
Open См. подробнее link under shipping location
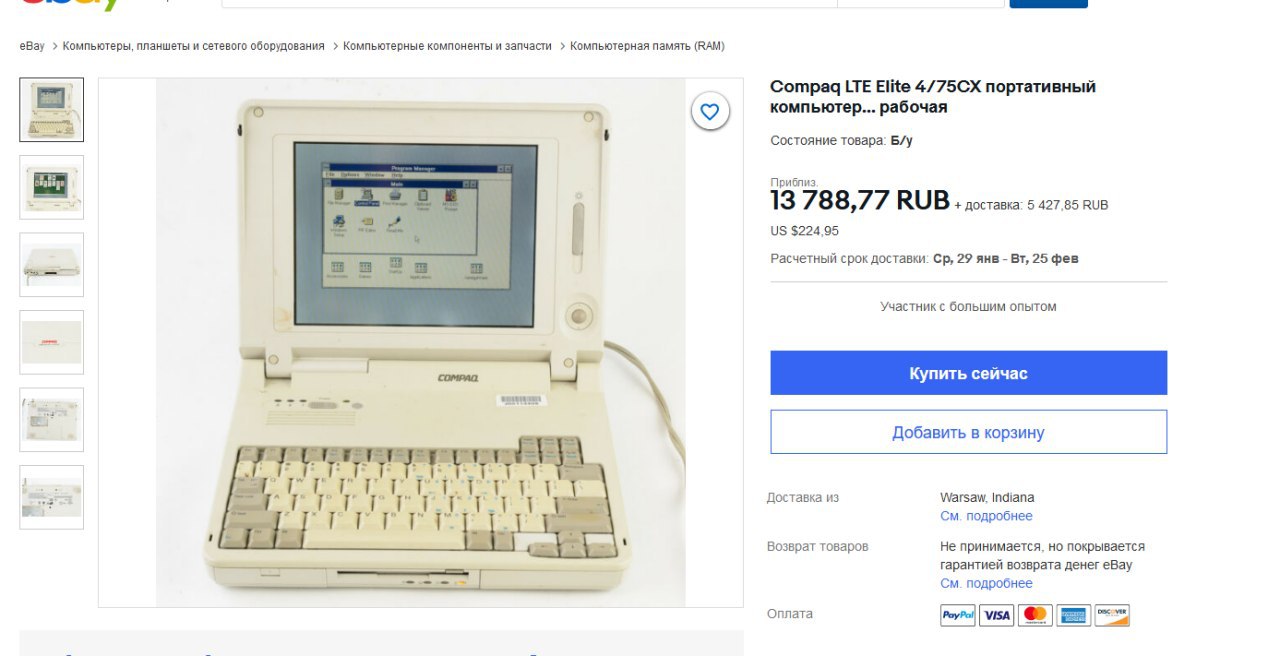pyautogui.click(x=986, y=516)
